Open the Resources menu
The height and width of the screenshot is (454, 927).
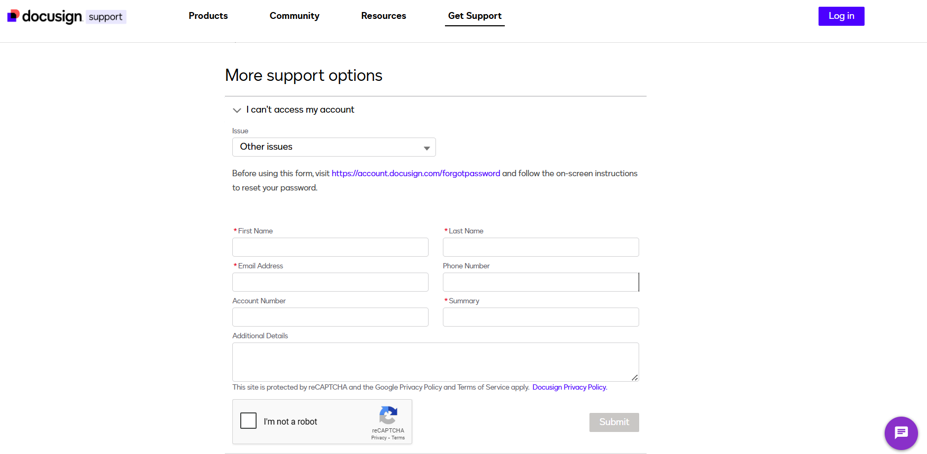(x=384, y=16)
